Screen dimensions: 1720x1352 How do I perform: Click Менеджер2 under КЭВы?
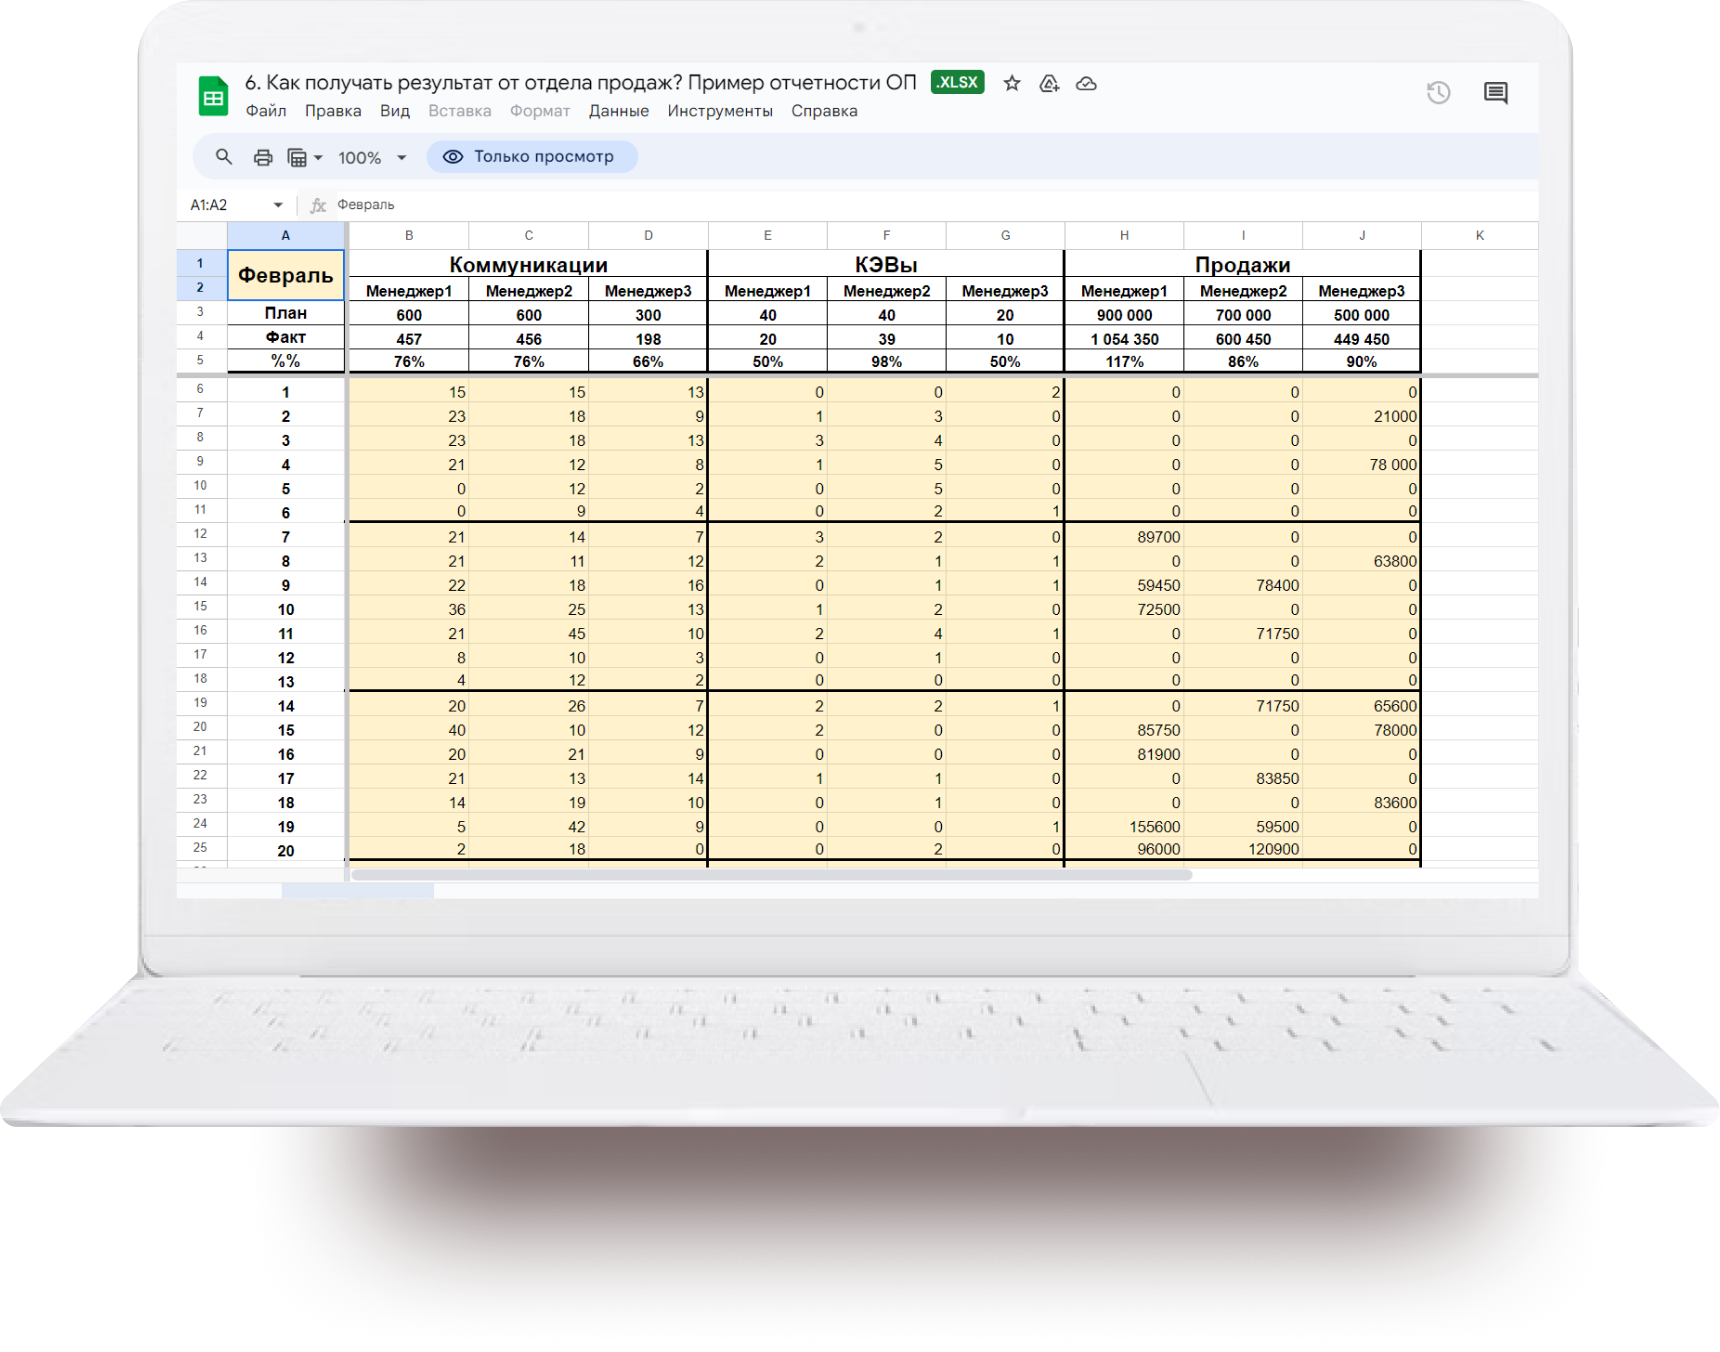coord(887,291)
